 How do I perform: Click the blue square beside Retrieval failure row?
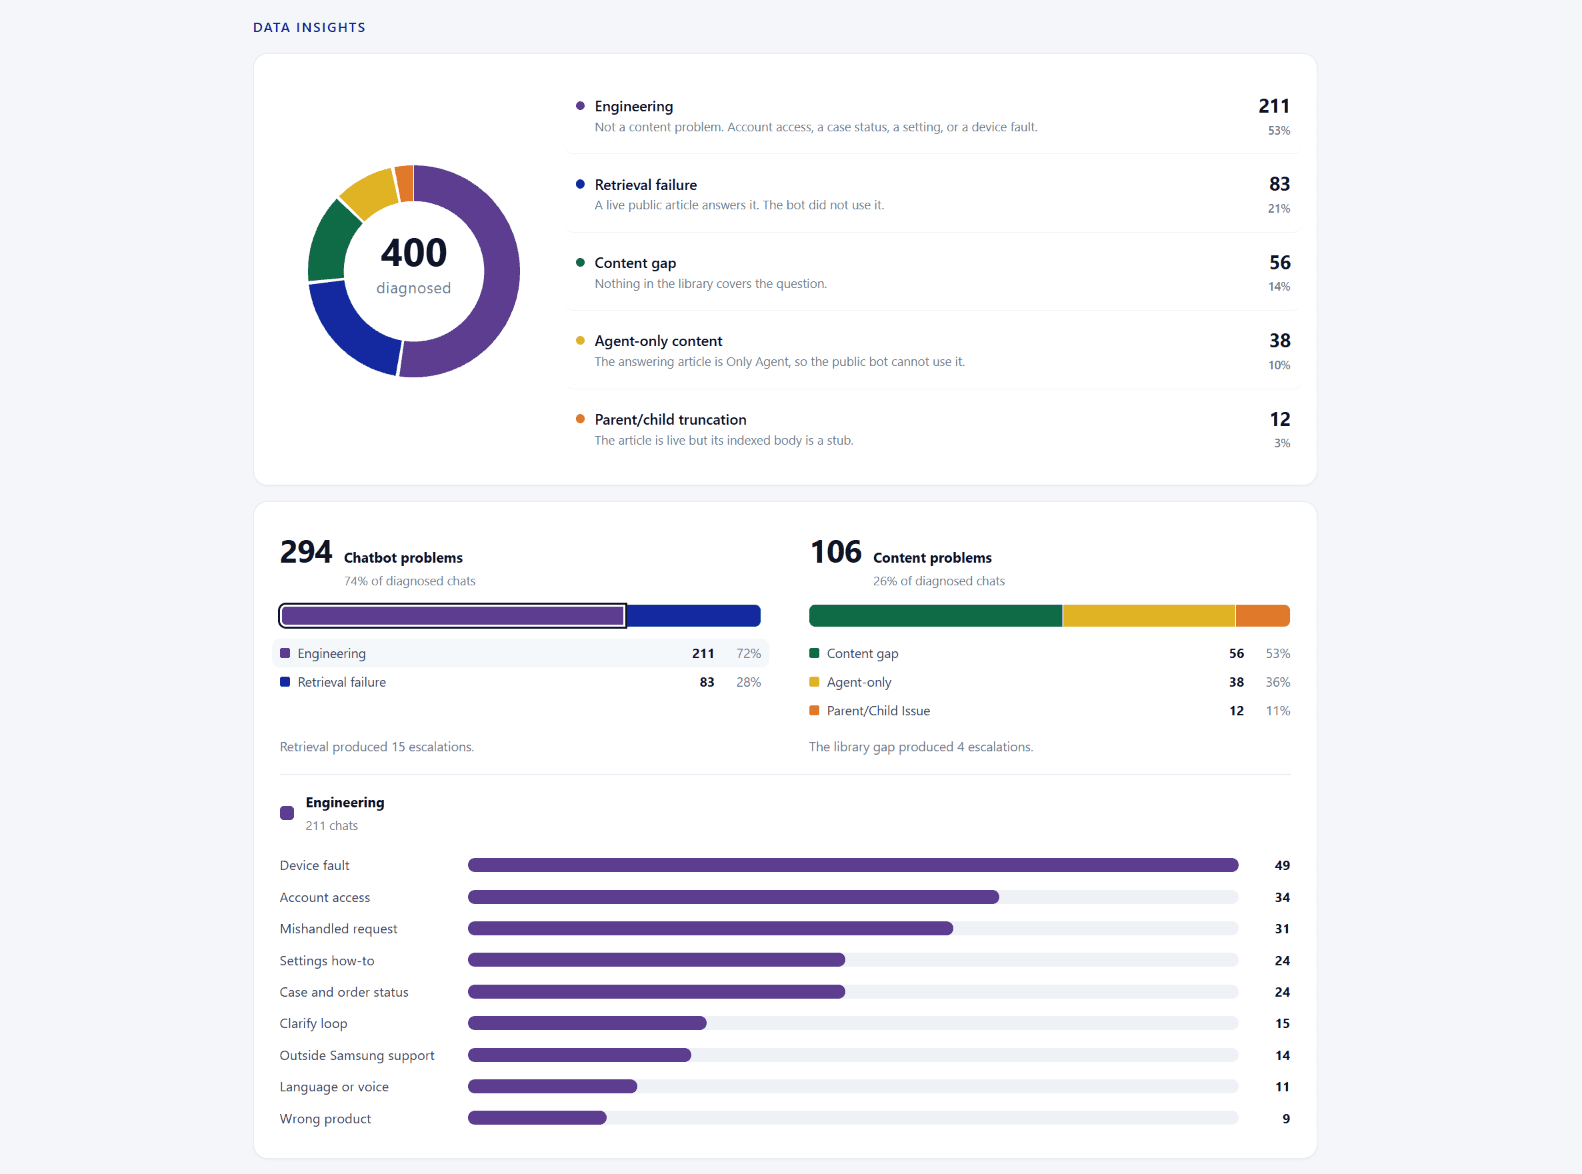coord(285,682)
